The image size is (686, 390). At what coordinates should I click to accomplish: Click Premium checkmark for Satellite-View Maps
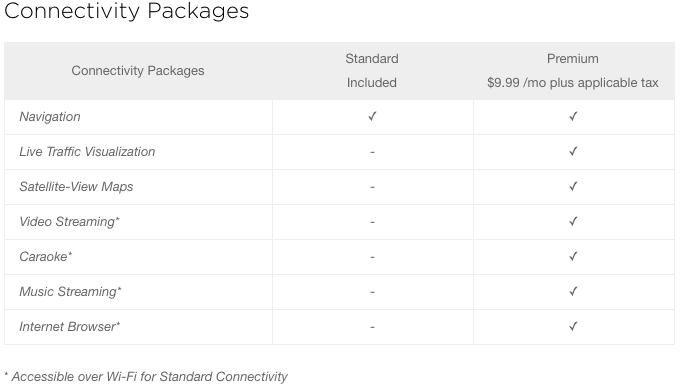pyautogui.click(x=573, y=186)
